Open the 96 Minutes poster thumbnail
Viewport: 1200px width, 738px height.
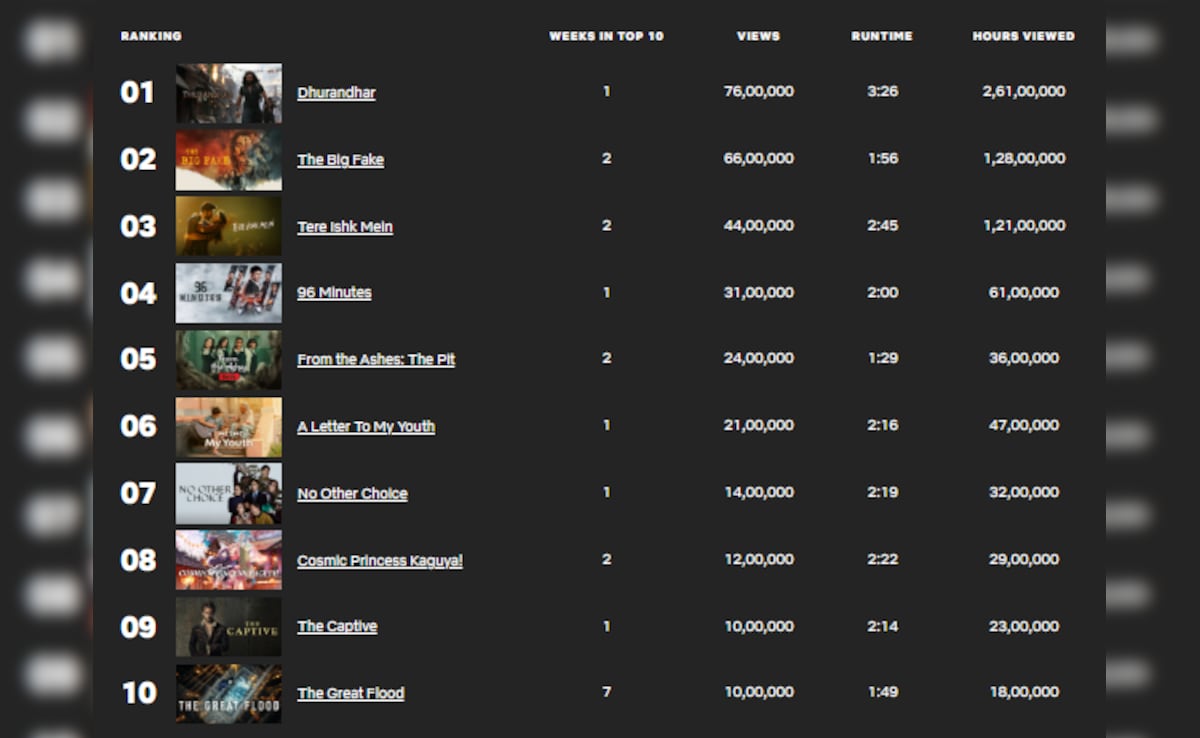pos(228,293)
